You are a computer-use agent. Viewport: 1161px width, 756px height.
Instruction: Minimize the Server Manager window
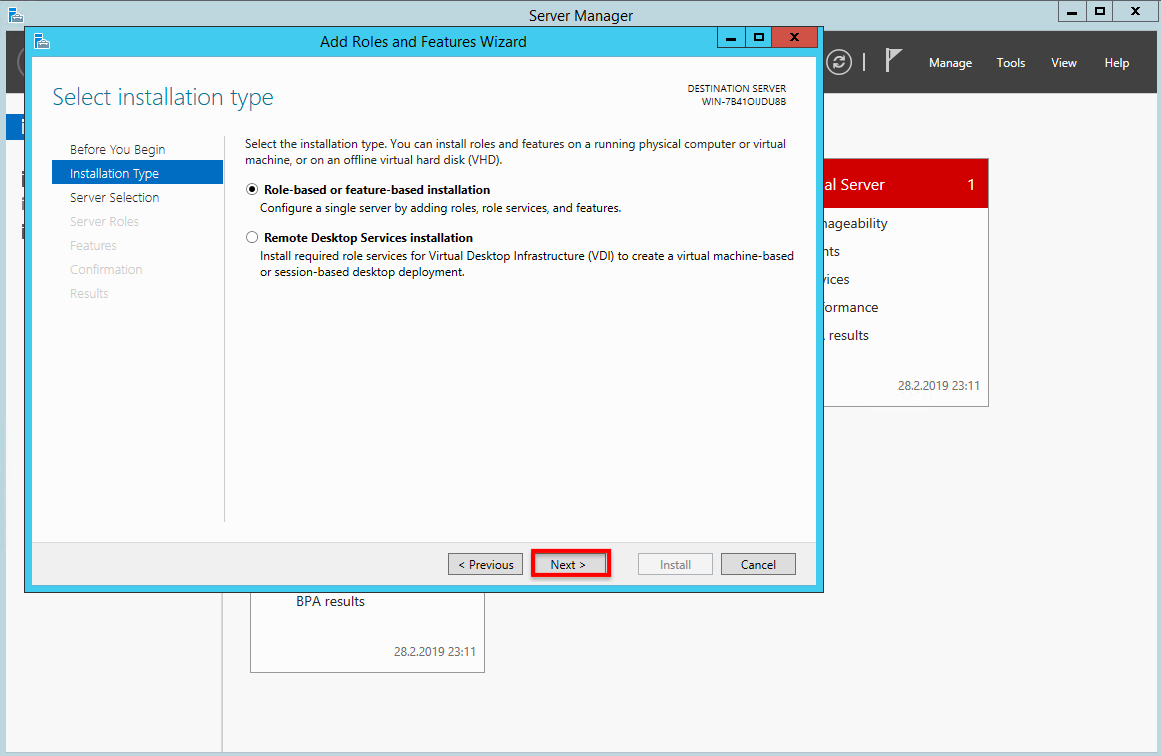point(1071,11)
